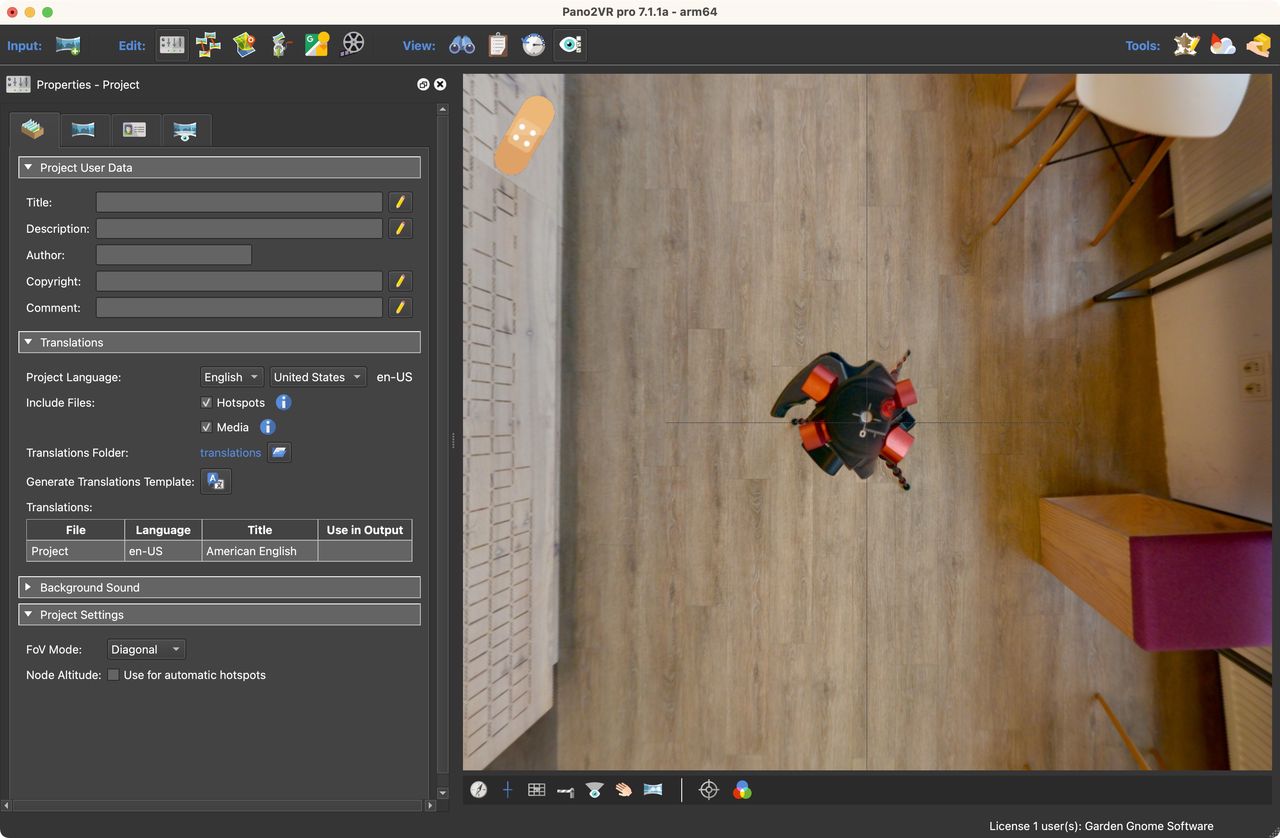
Task: Enable Use for automatic hotspots checkbox
Action: tap(113, 675)
